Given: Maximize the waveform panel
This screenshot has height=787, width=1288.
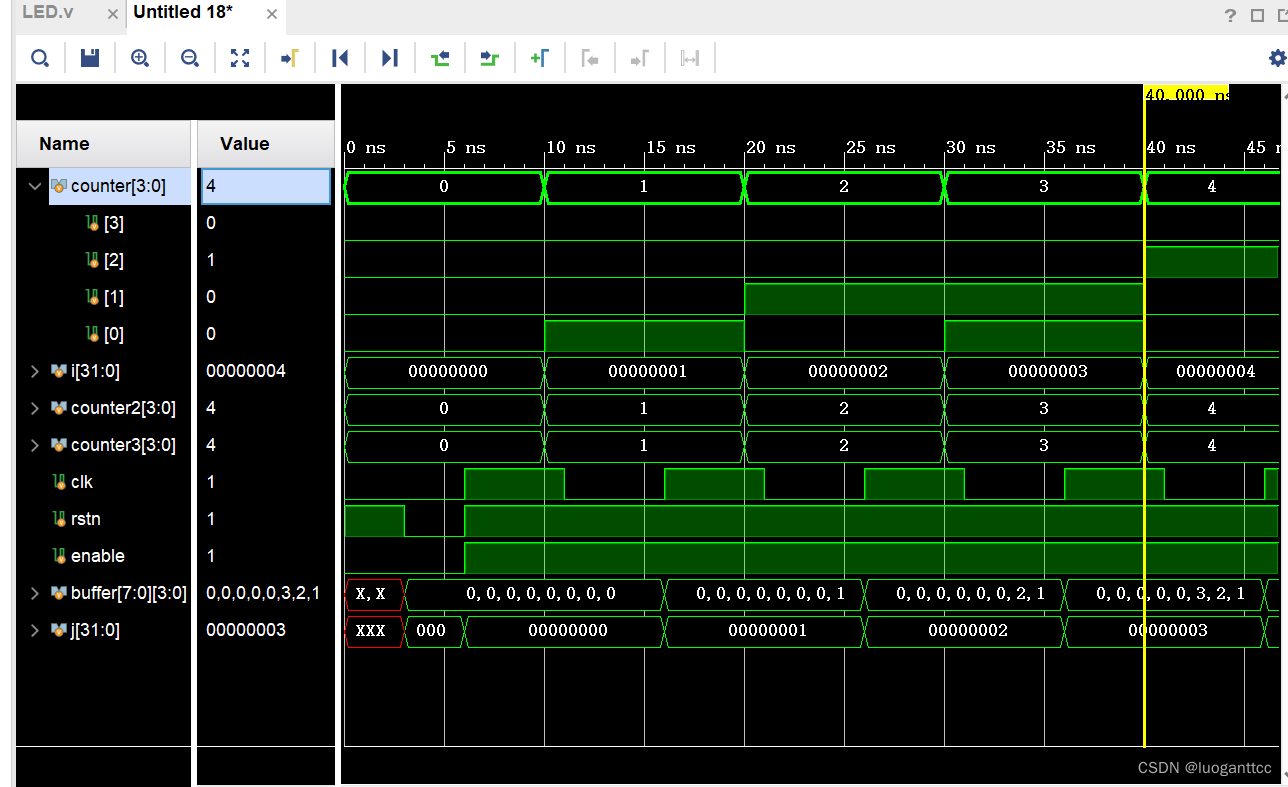Looking at the screenshot, I should click(1257, 15).
